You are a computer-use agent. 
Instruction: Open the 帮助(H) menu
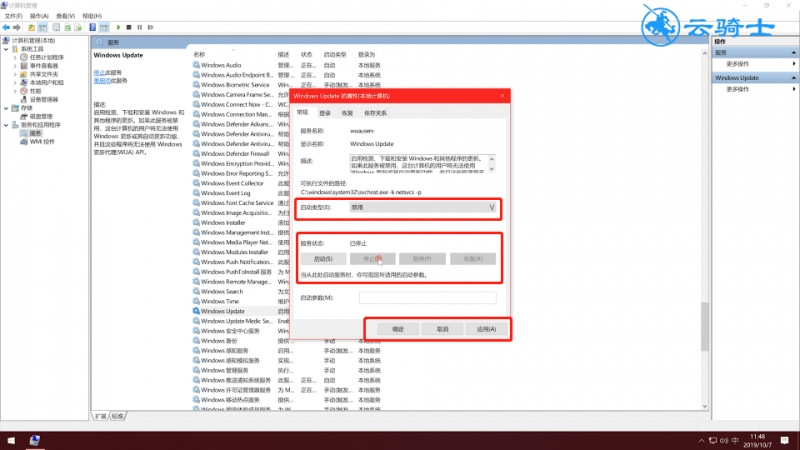92,16
